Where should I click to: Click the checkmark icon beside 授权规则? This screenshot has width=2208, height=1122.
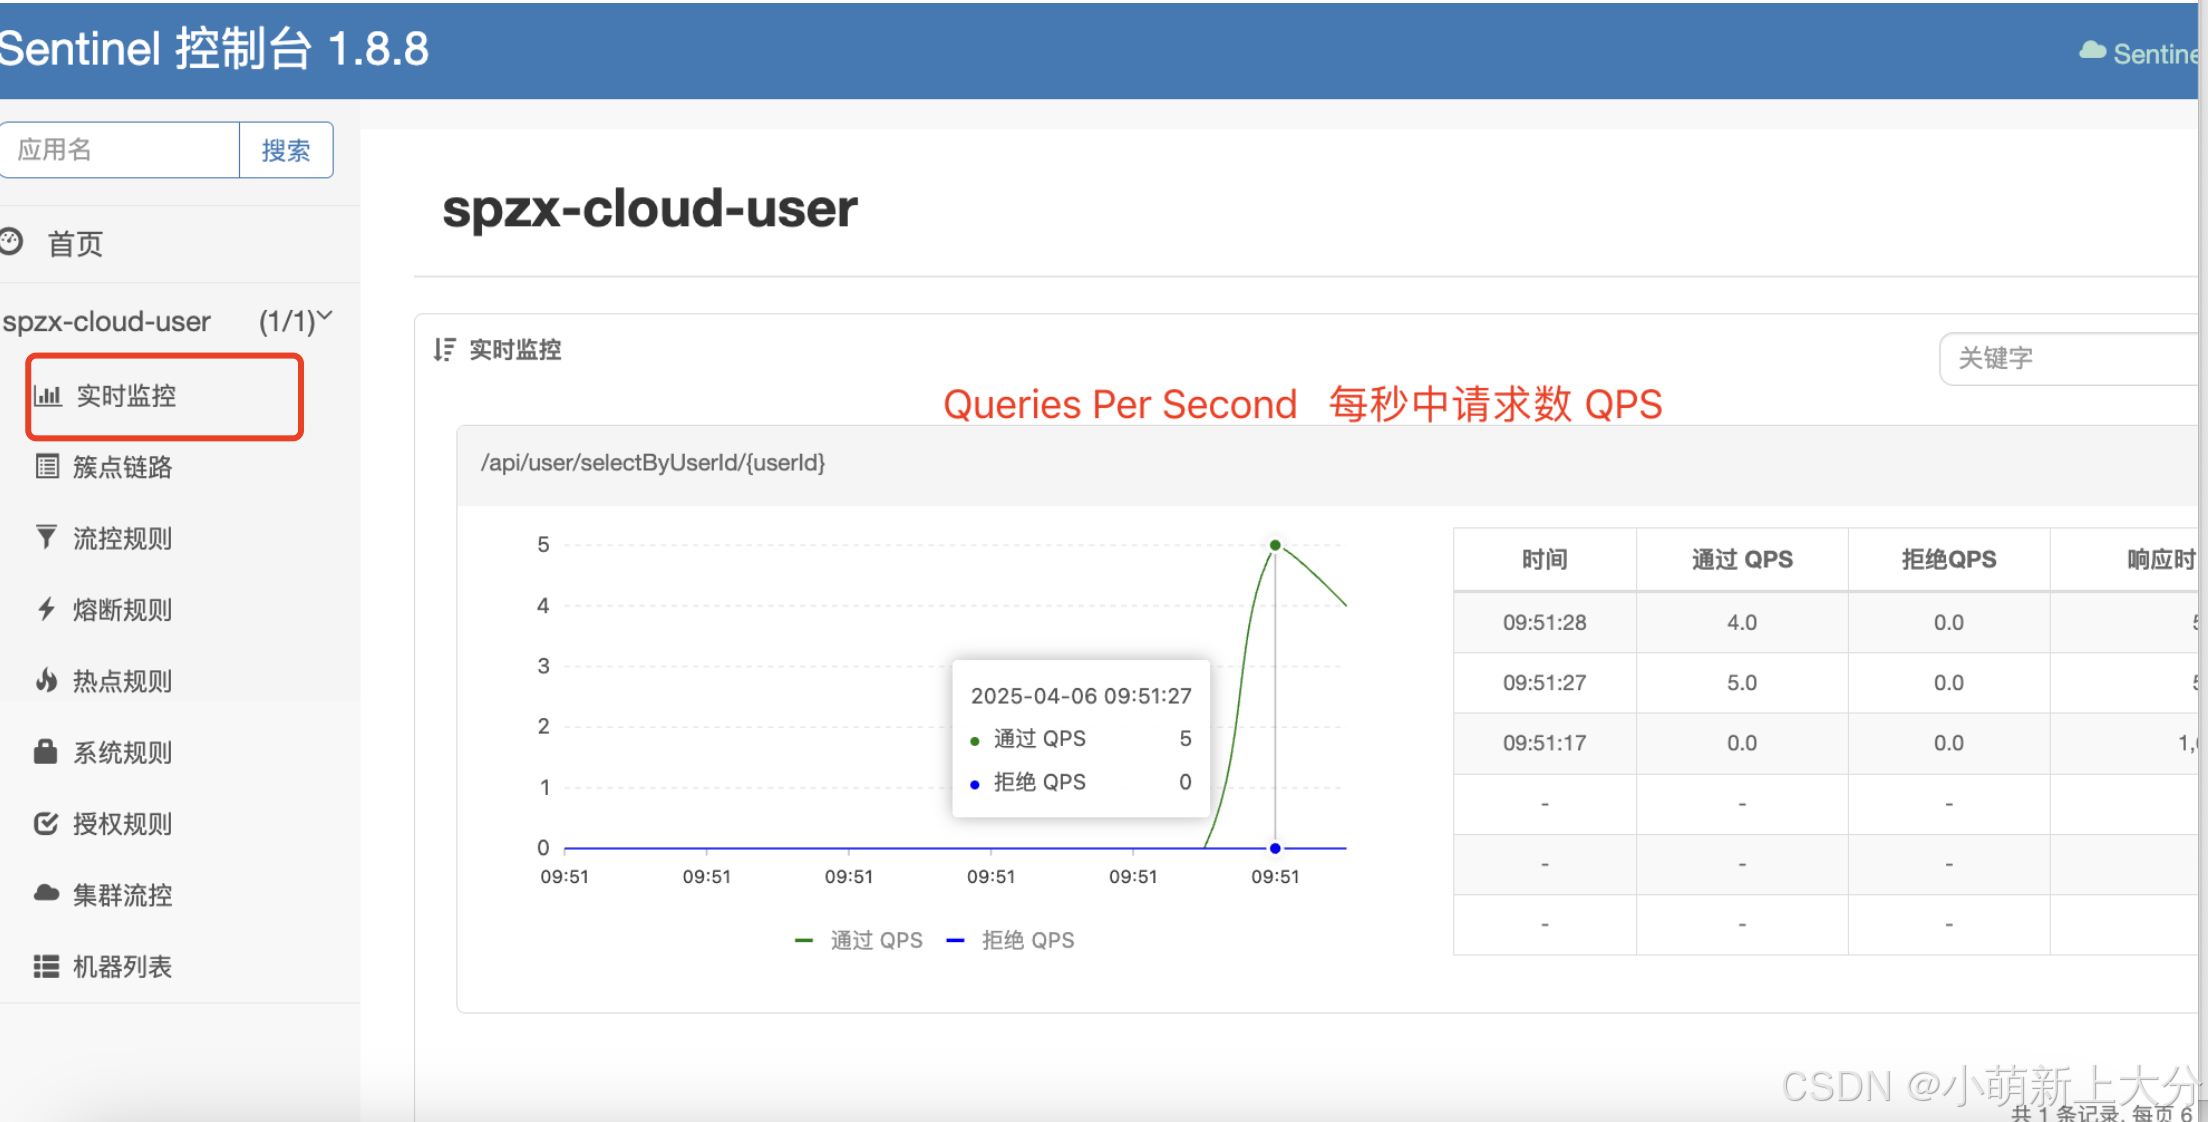tap(46, 823)
